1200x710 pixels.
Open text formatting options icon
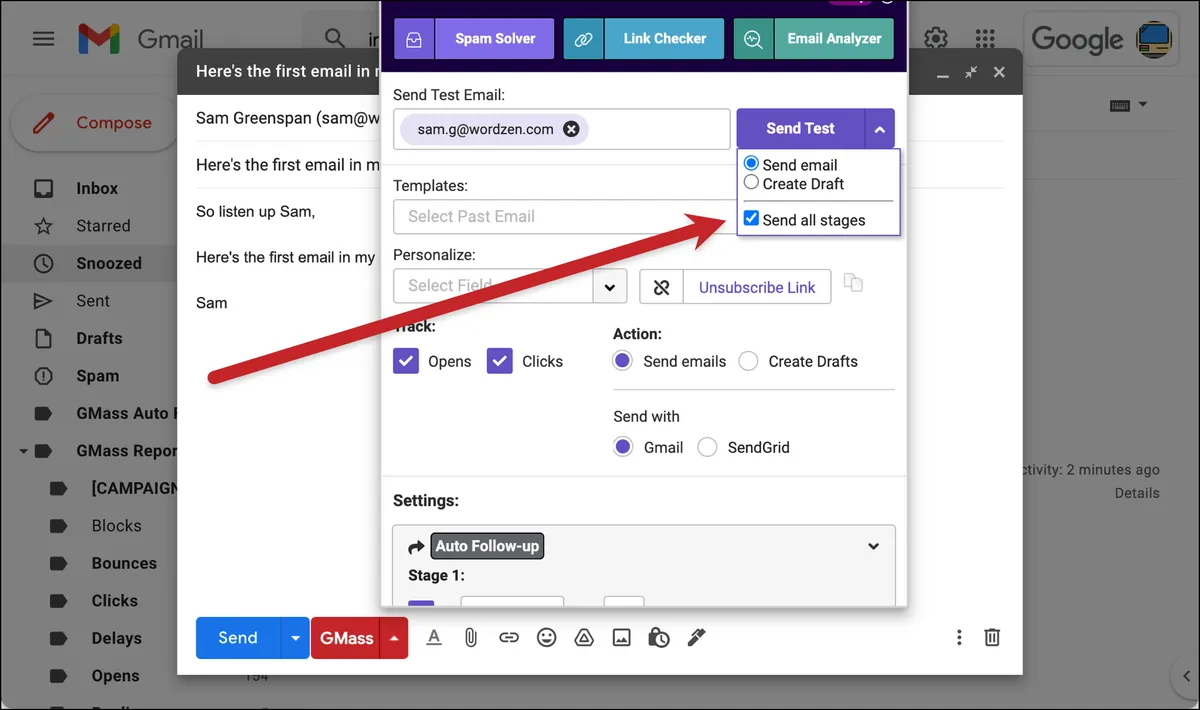click(434, 637)
